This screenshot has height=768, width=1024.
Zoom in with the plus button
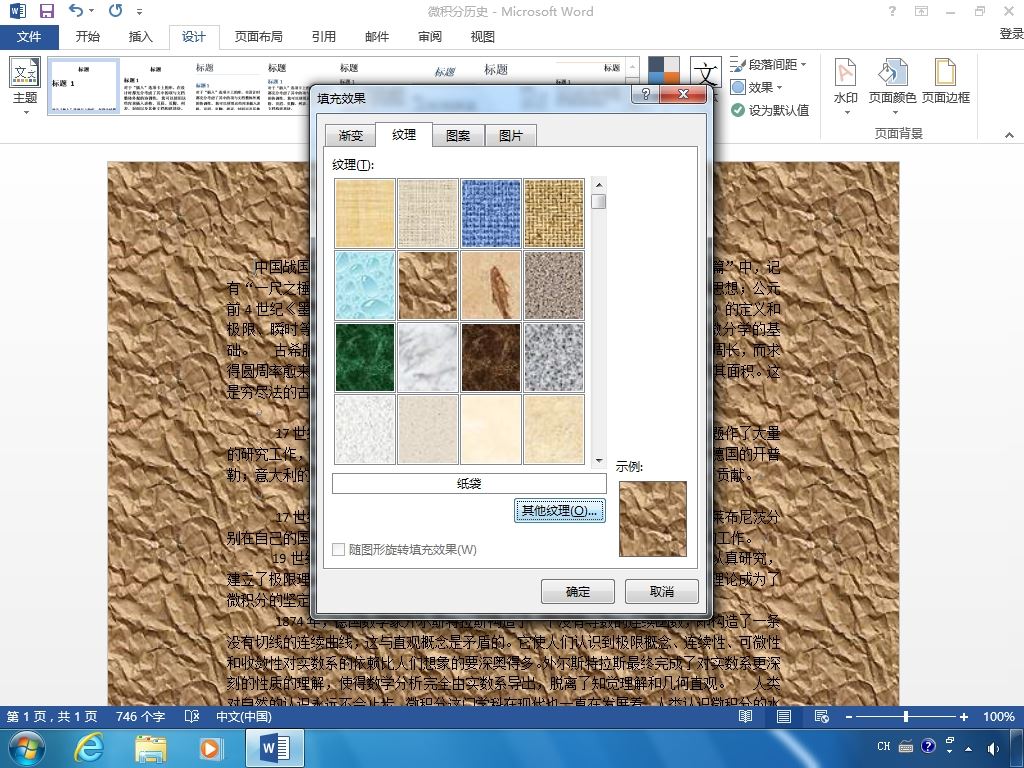click(x=963, y=716)
